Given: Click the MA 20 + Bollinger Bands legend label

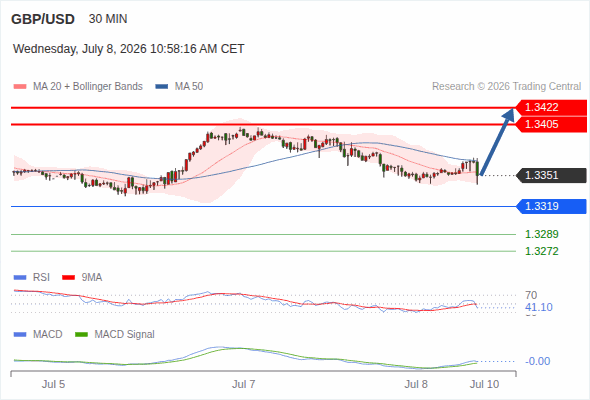Looking at the screenshot, I should 88,87.
